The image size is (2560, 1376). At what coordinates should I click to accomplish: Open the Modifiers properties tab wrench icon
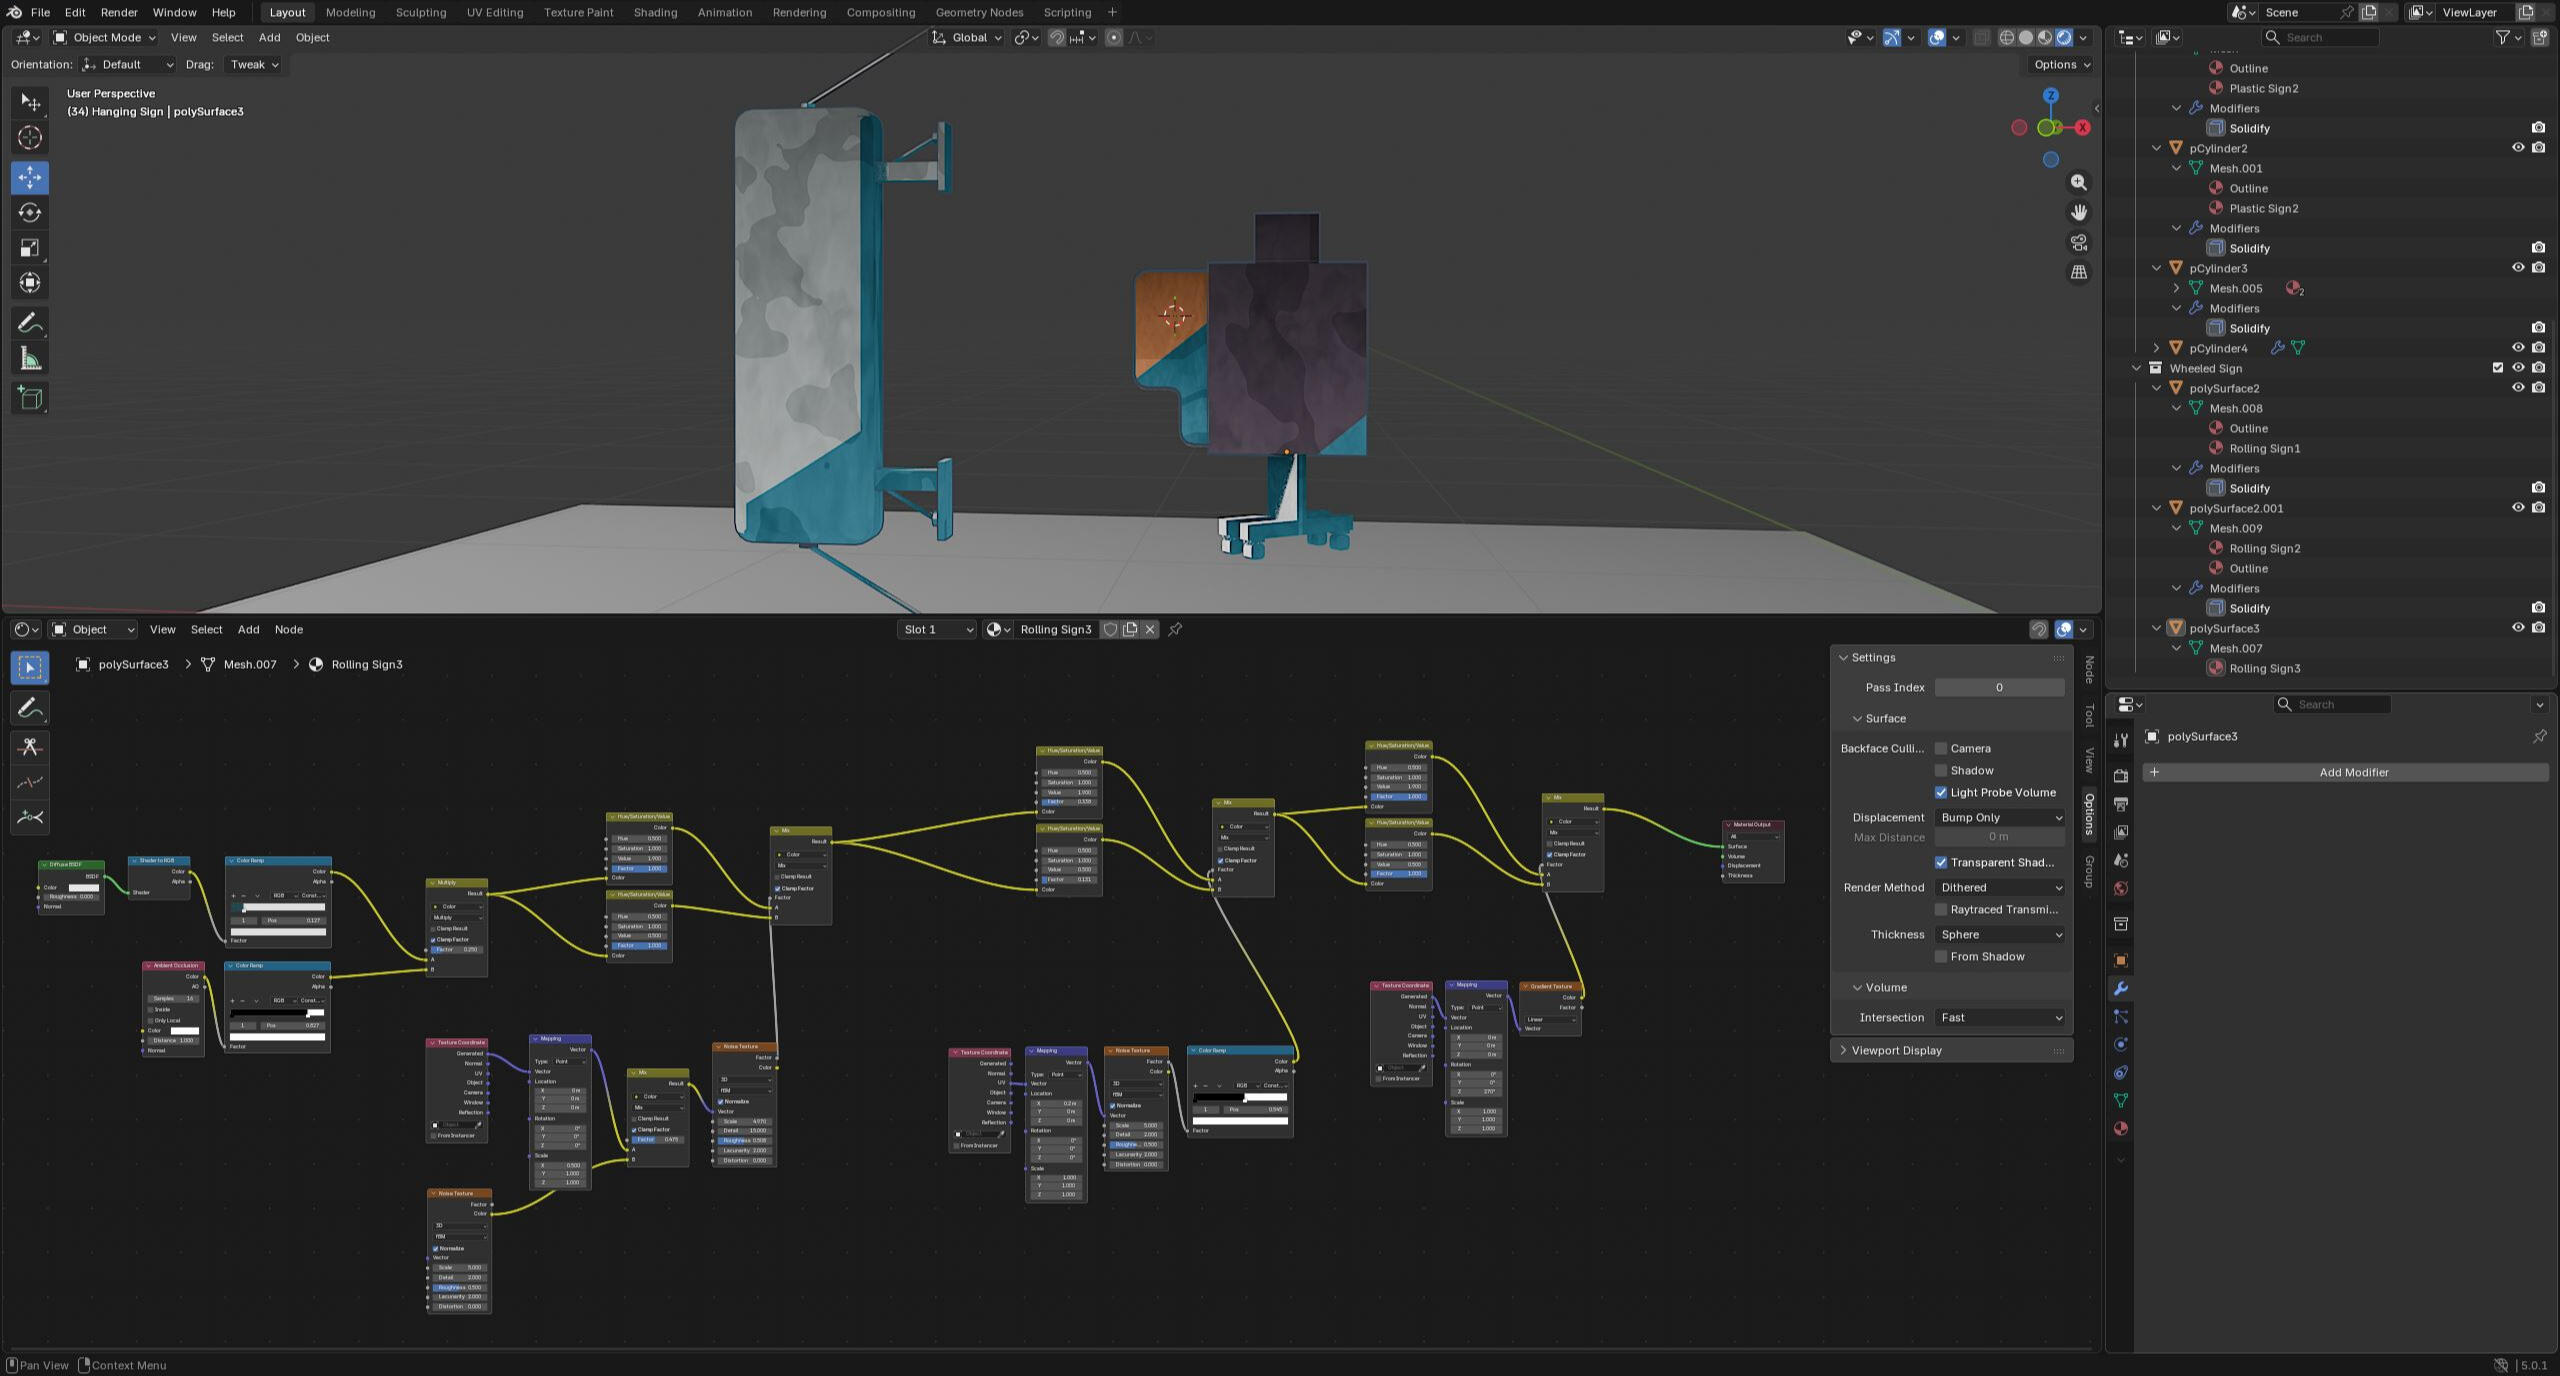click(2120, 989)
